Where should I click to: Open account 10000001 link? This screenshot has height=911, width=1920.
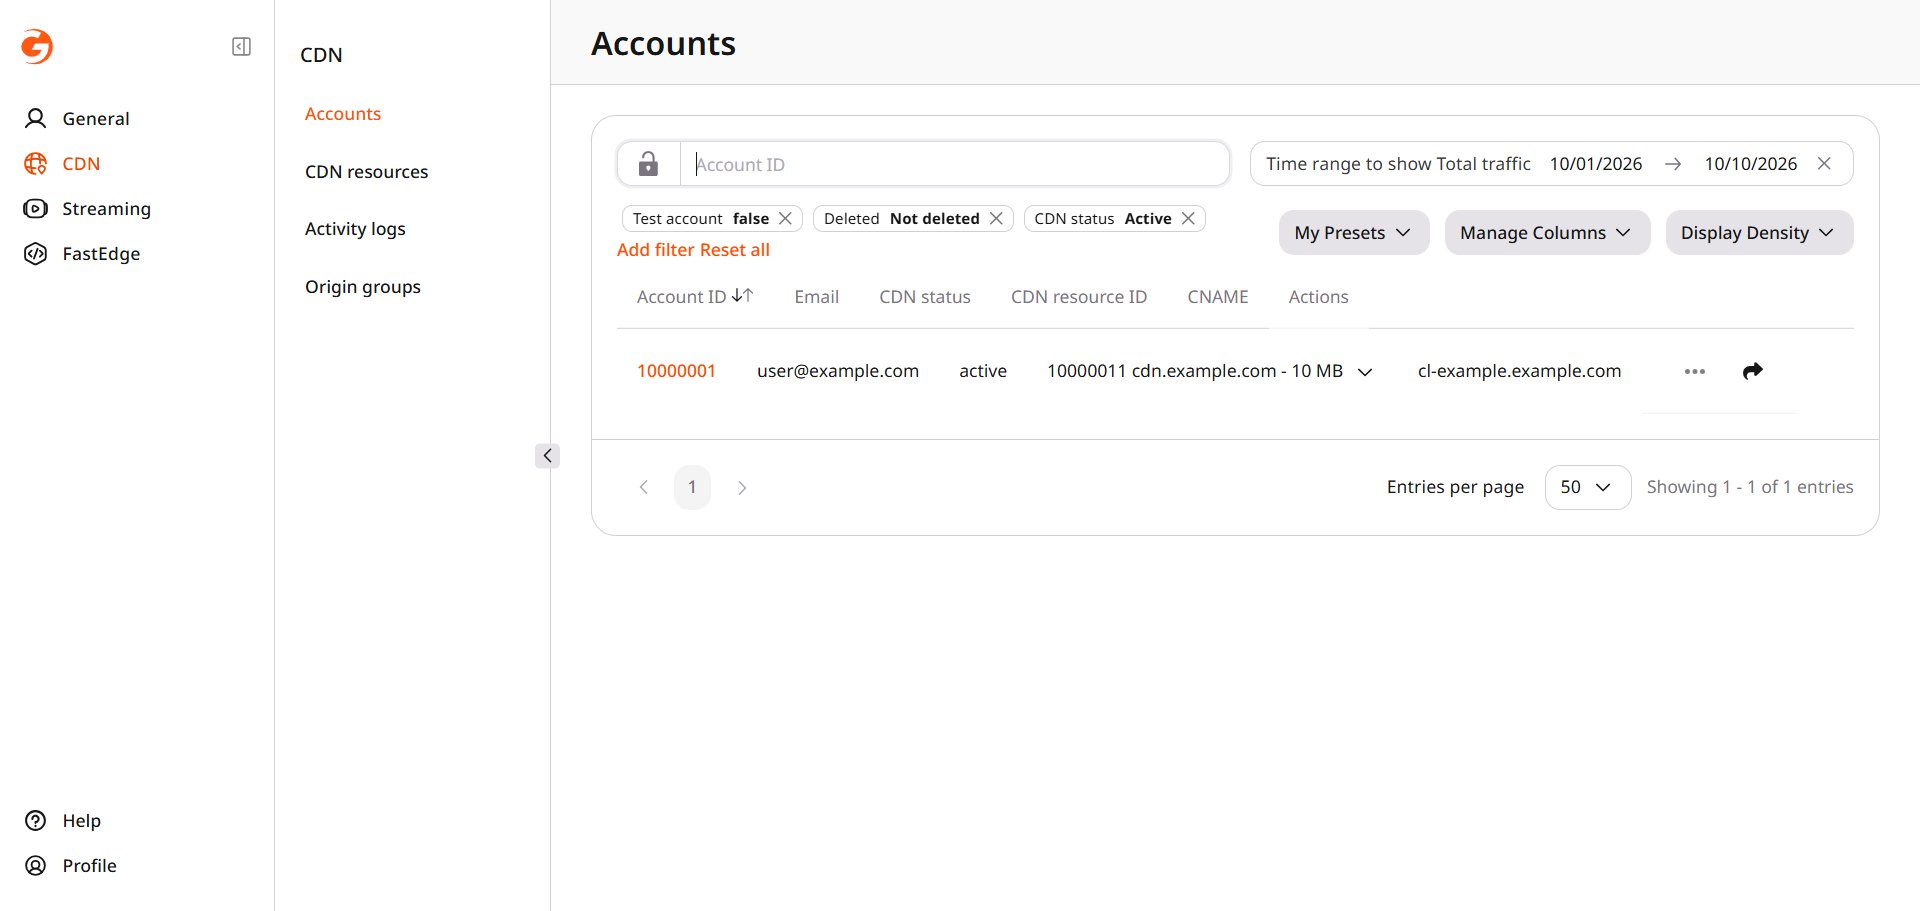pyautogui.click(x=676, y=371)
